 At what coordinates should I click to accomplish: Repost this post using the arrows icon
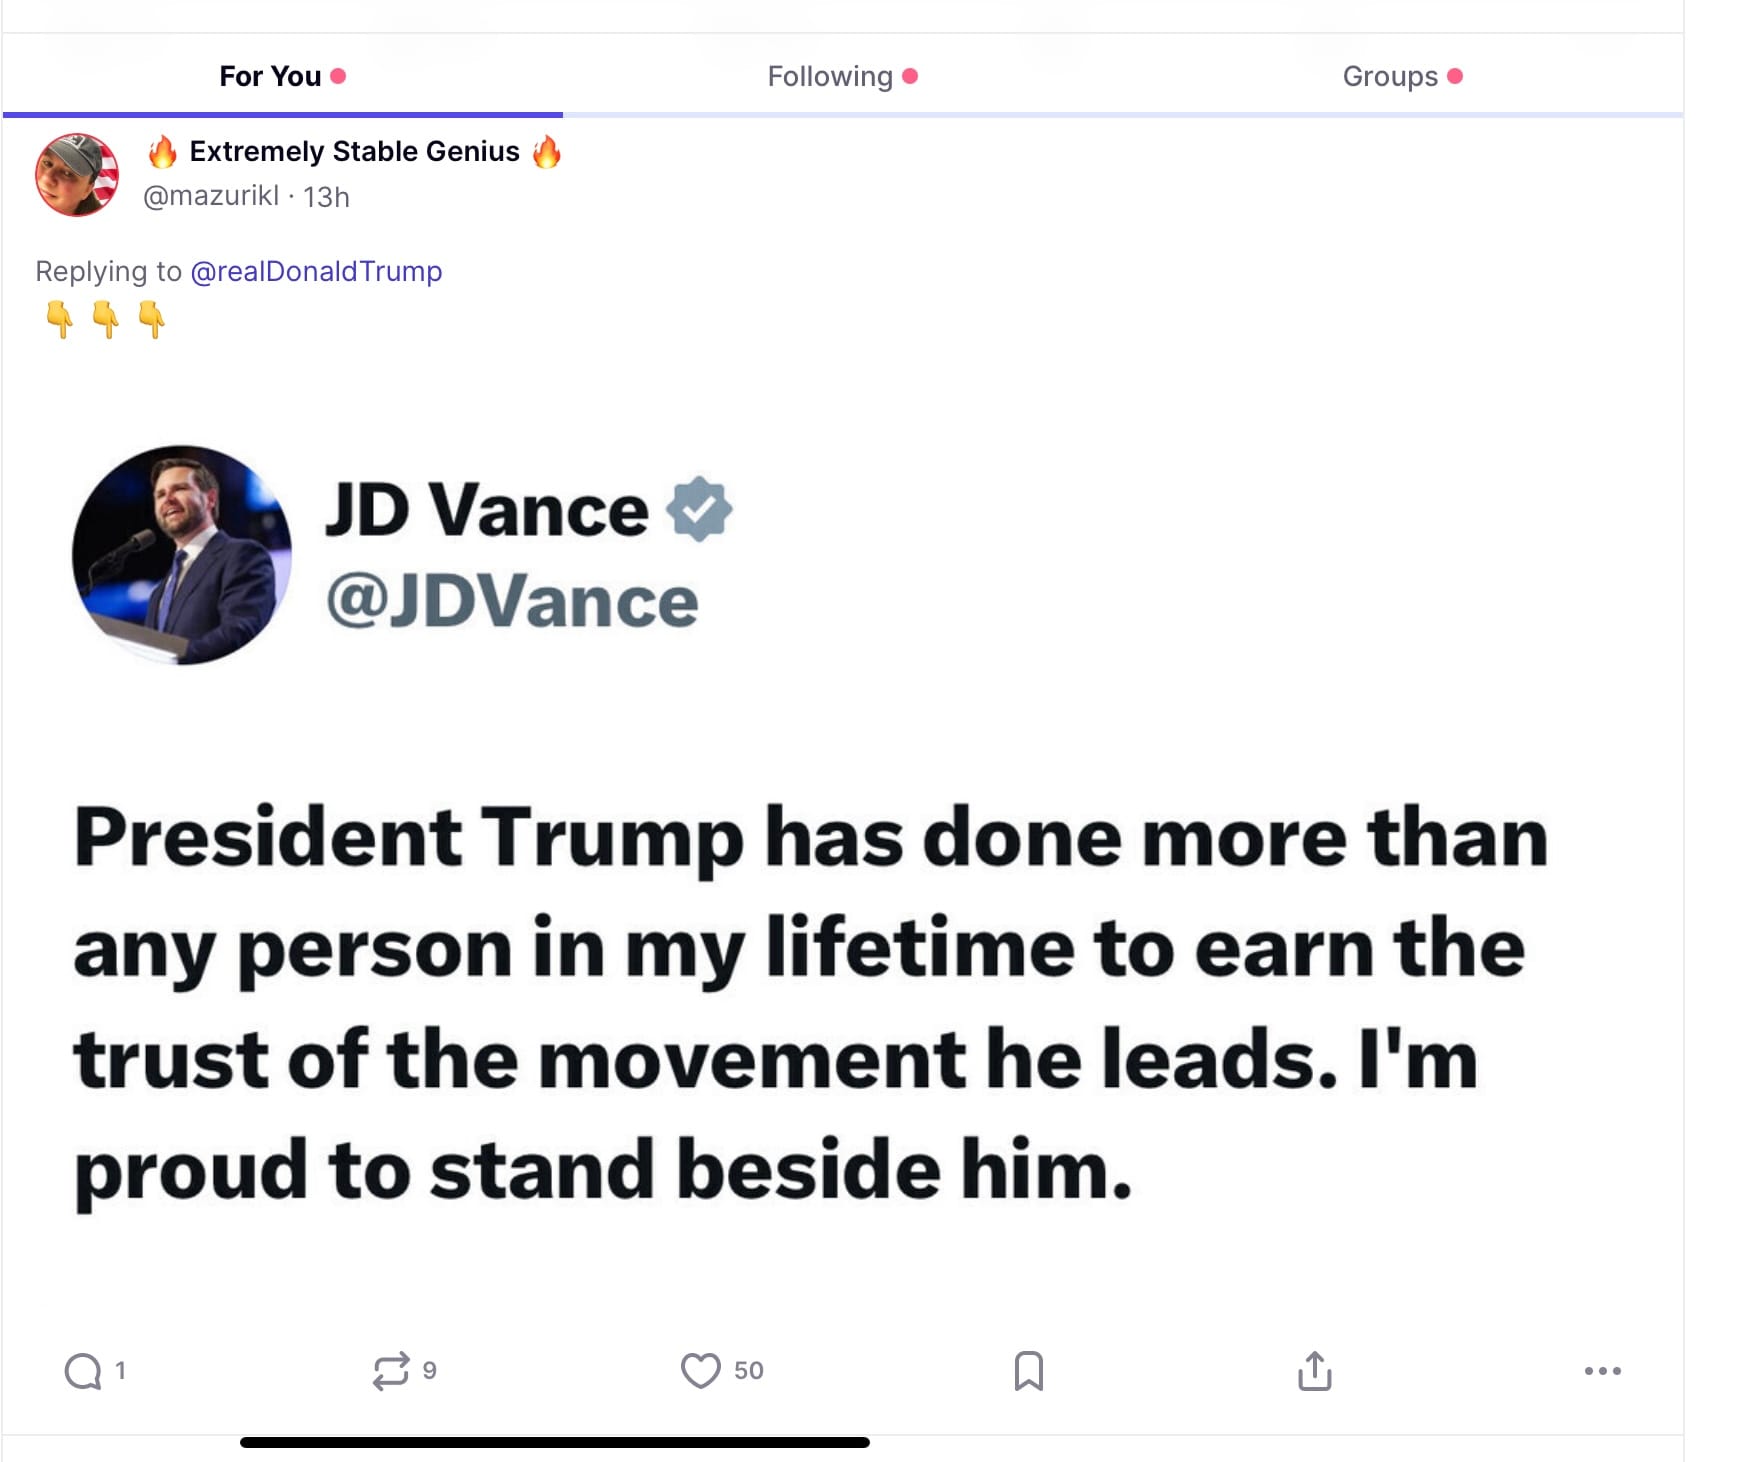pos(390,1371)
